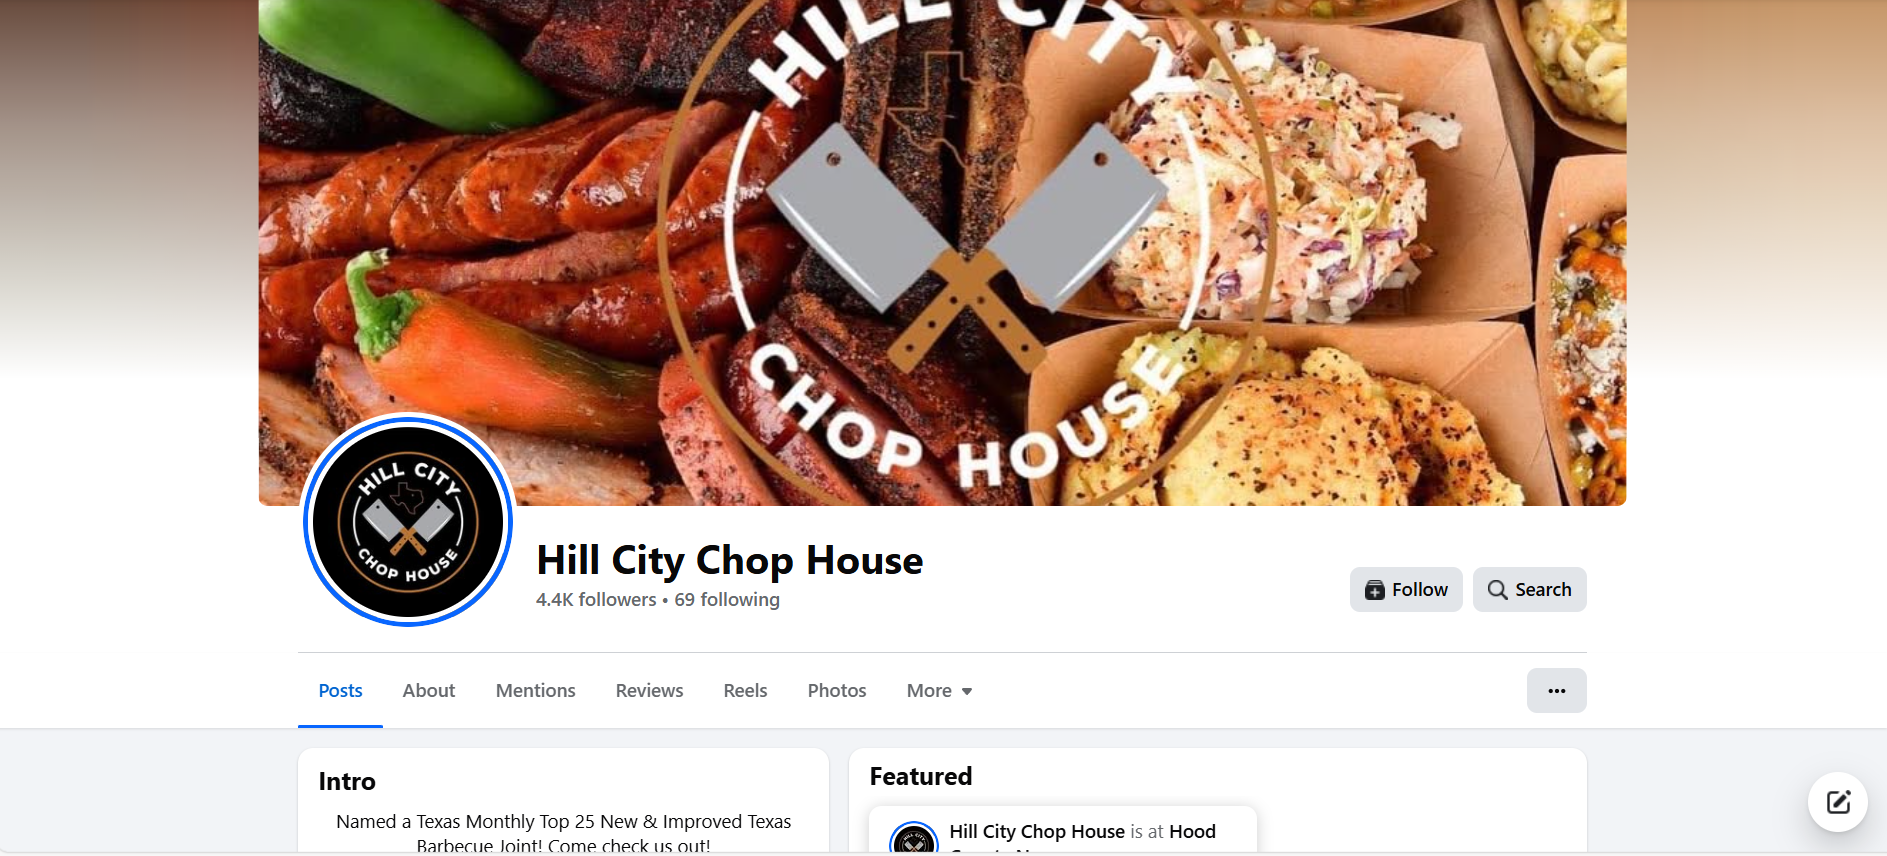The image size is (1887, 856).
Task: Expand the More dropdown menu
Action: tap(939, 691)
